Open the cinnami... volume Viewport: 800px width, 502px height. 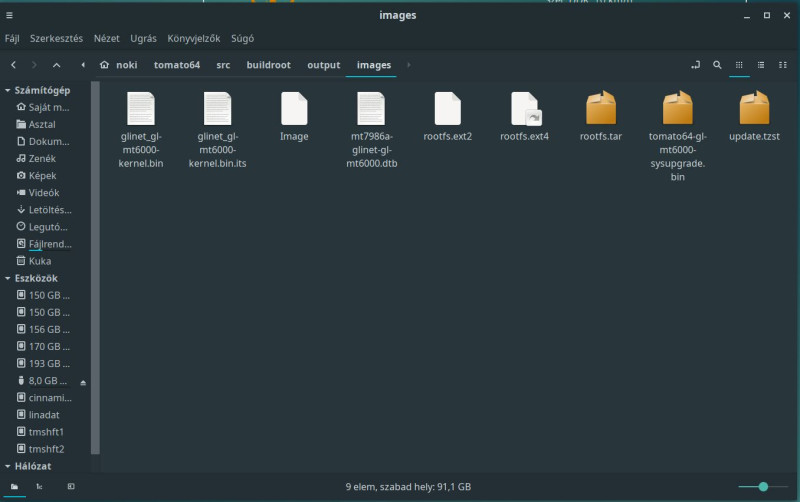44,398
